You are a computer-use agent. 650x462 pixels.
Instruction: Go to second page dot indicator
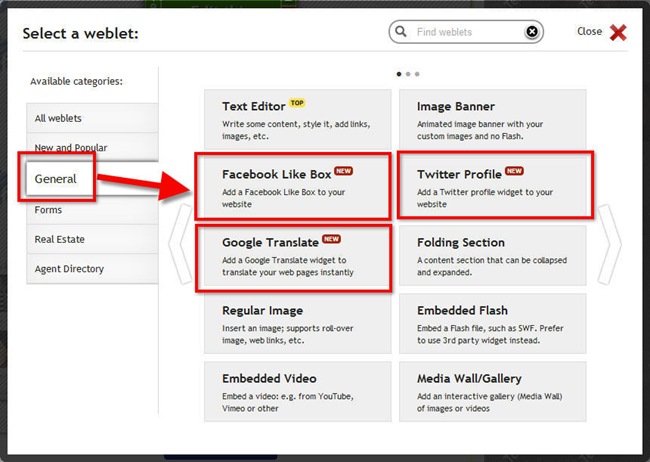tap(408, 74)
